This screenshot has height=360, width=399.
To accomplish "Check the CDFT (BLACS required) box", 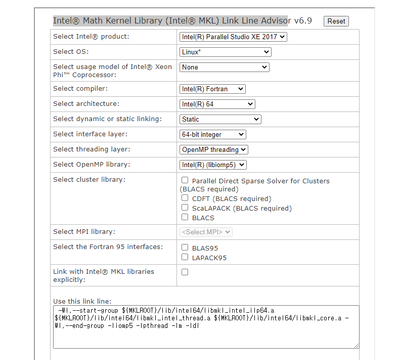I will 185,198.
